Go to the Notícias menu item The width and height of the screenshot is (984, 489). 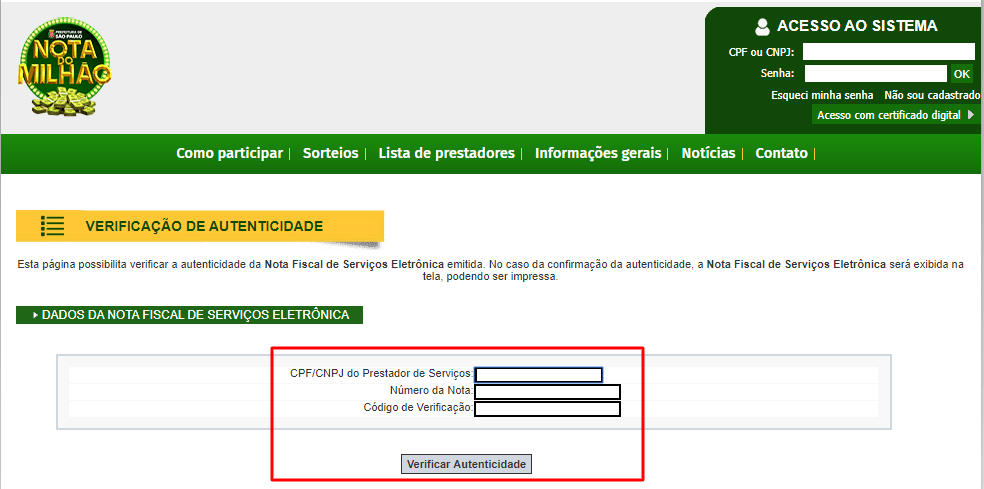coord(709,153)
